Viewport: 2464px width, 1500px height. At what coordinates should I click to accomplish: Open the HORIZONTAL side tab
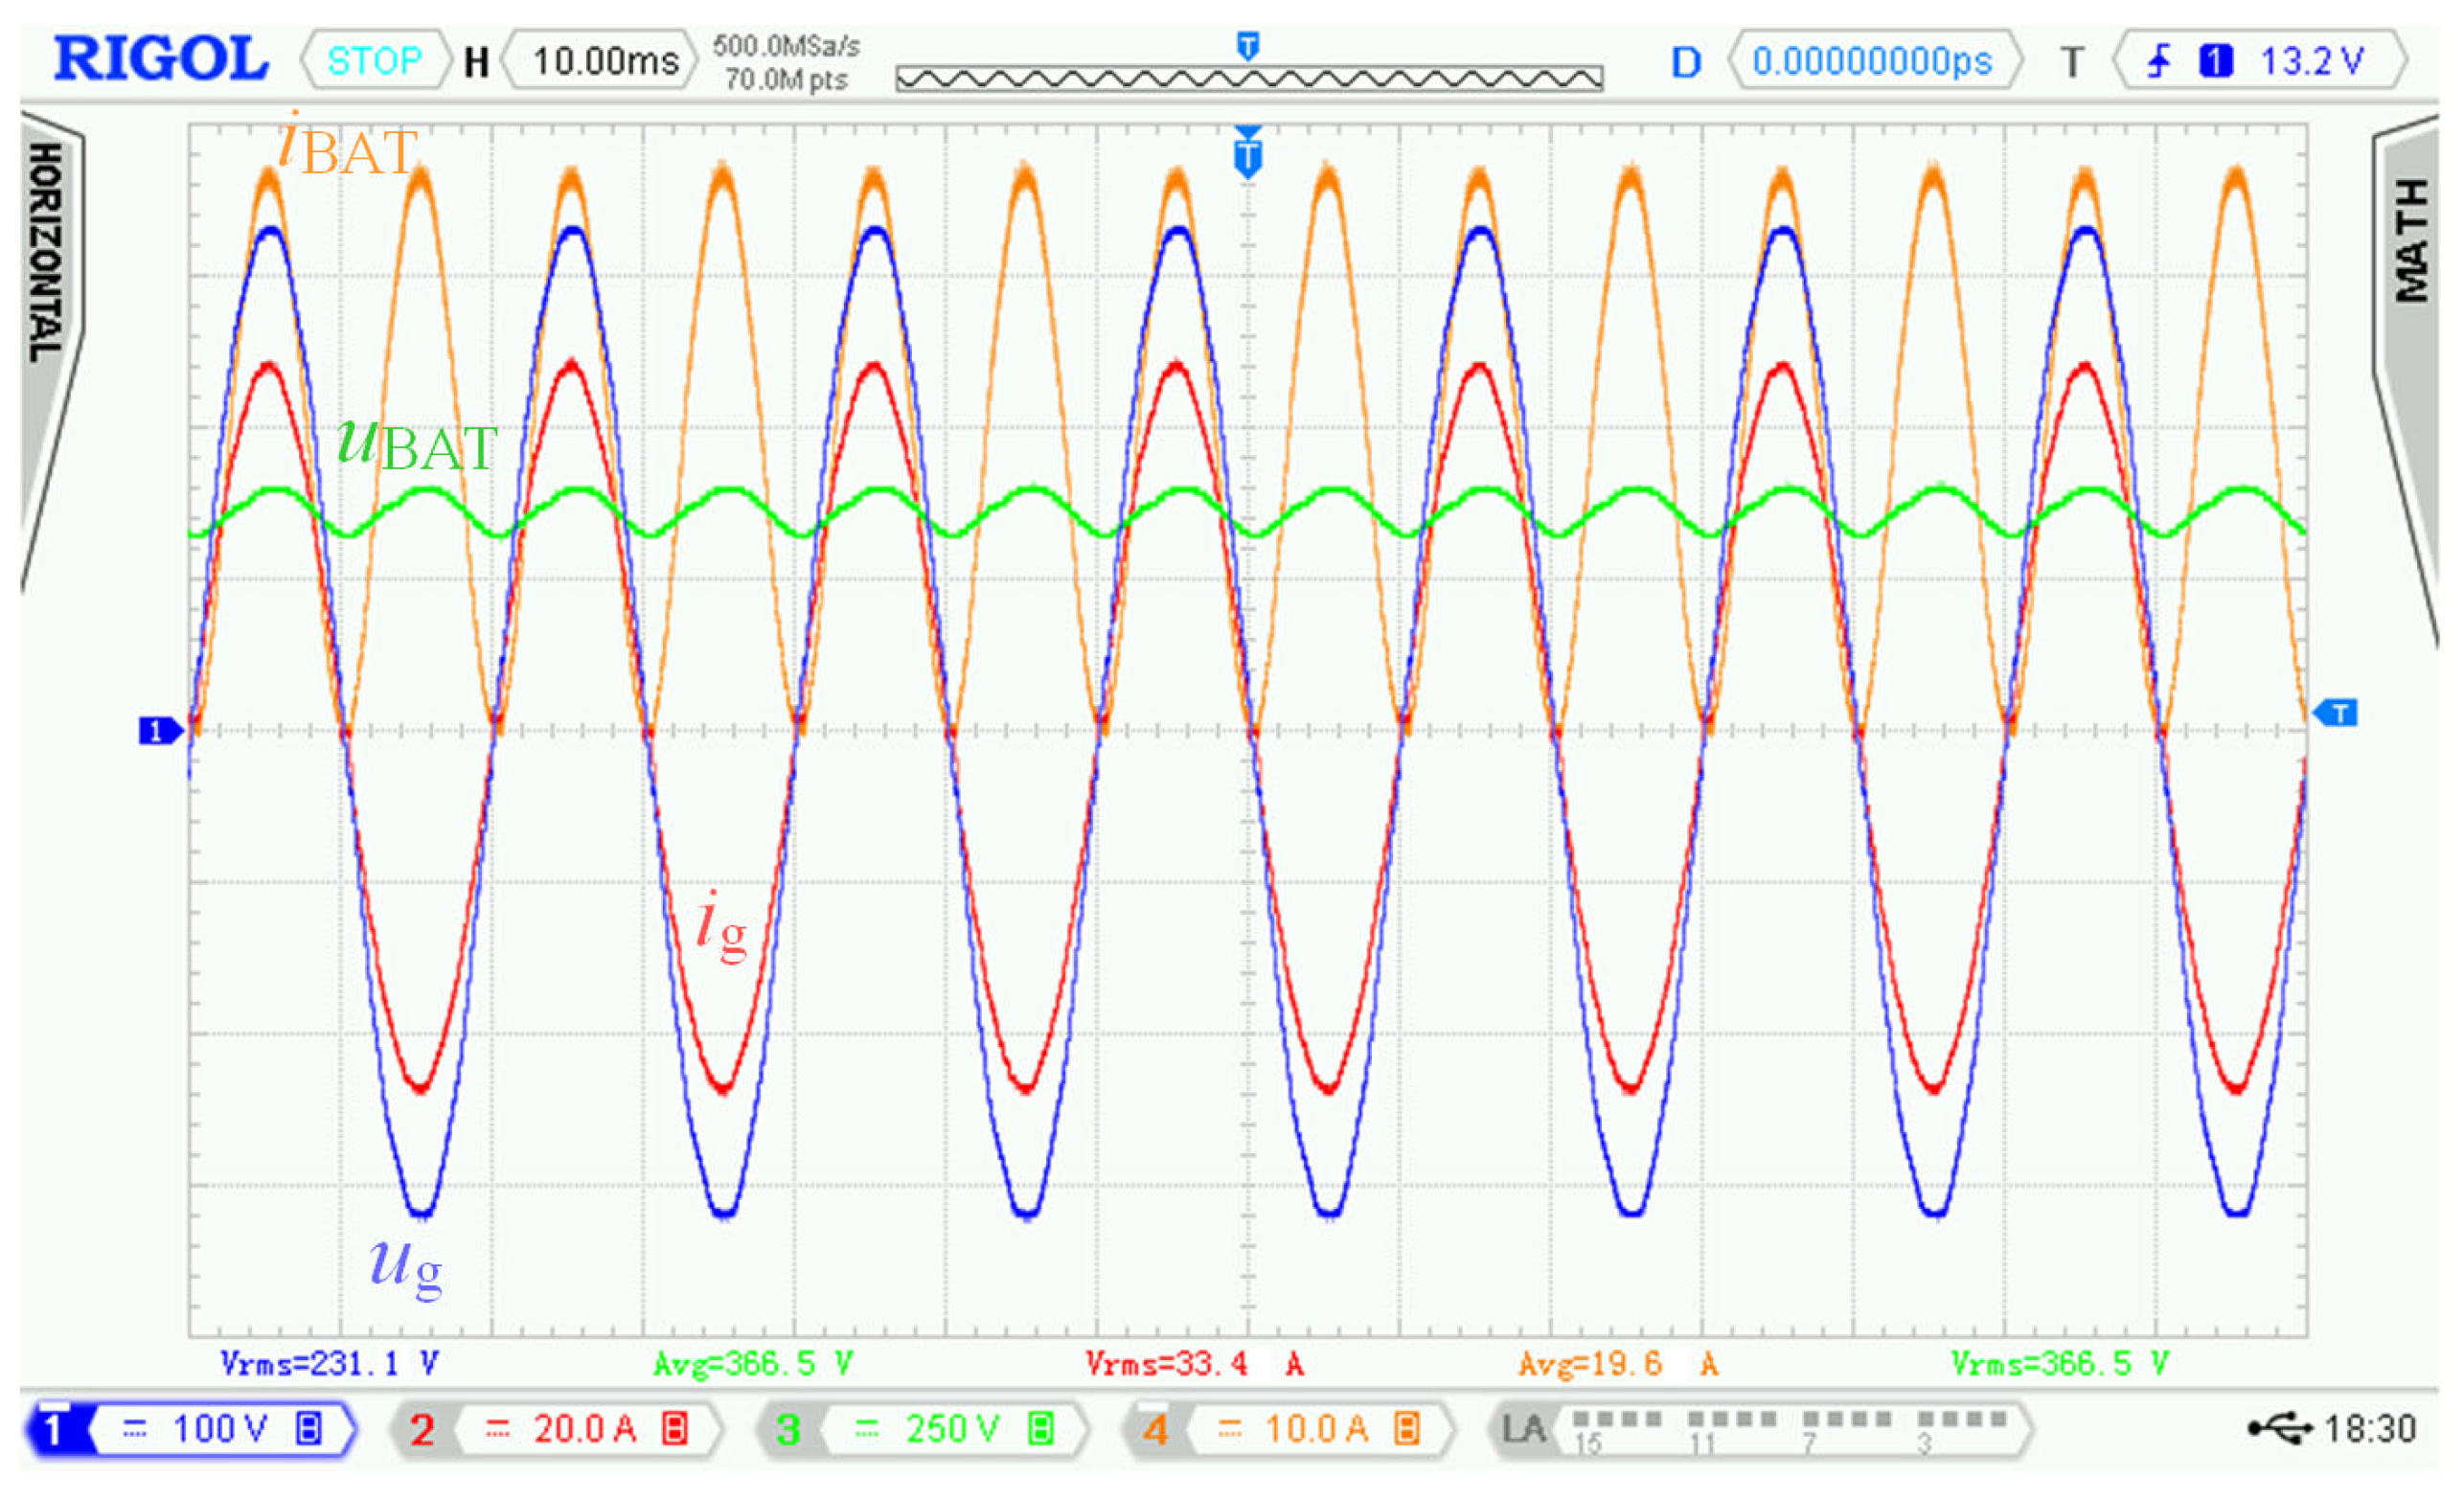tap(46, 252)
